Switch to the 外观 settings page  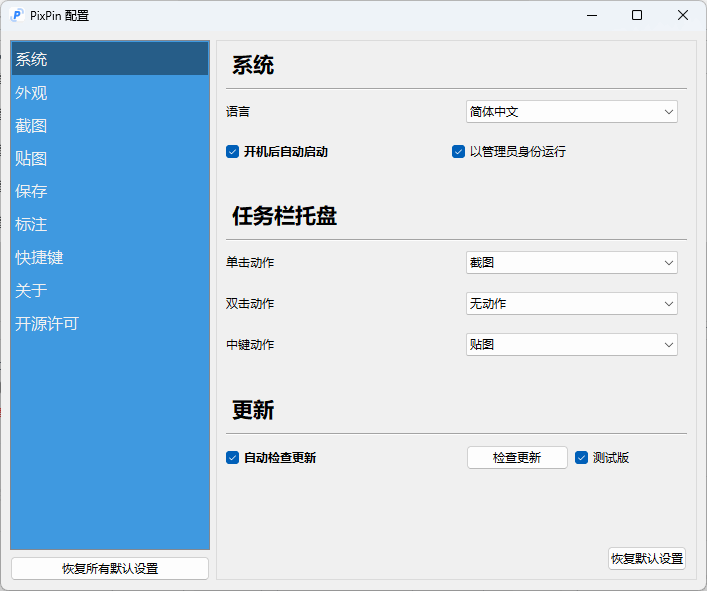[x=32, y=93]
